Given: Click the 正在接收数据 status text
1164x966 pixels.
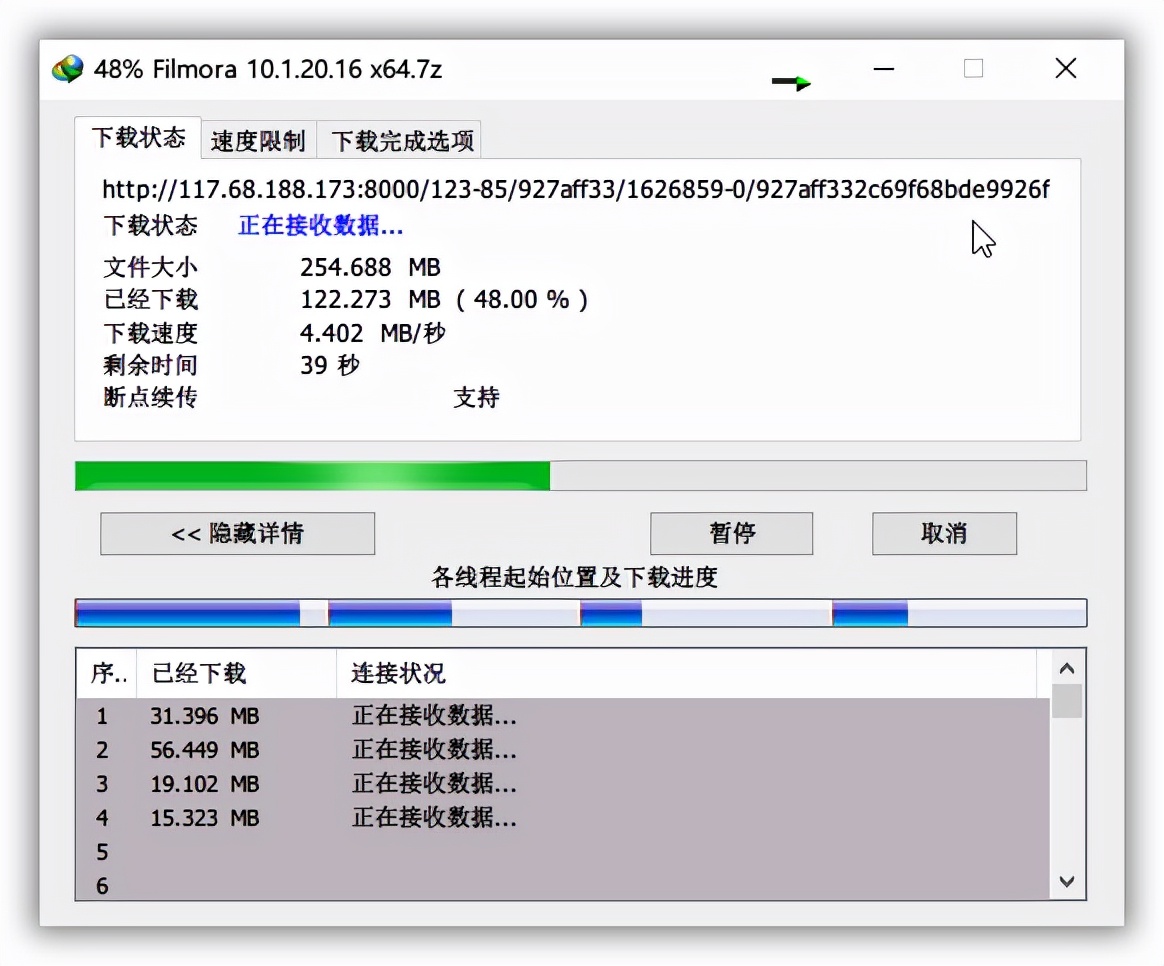Looking at the screenshot, I should coord(318,226).
